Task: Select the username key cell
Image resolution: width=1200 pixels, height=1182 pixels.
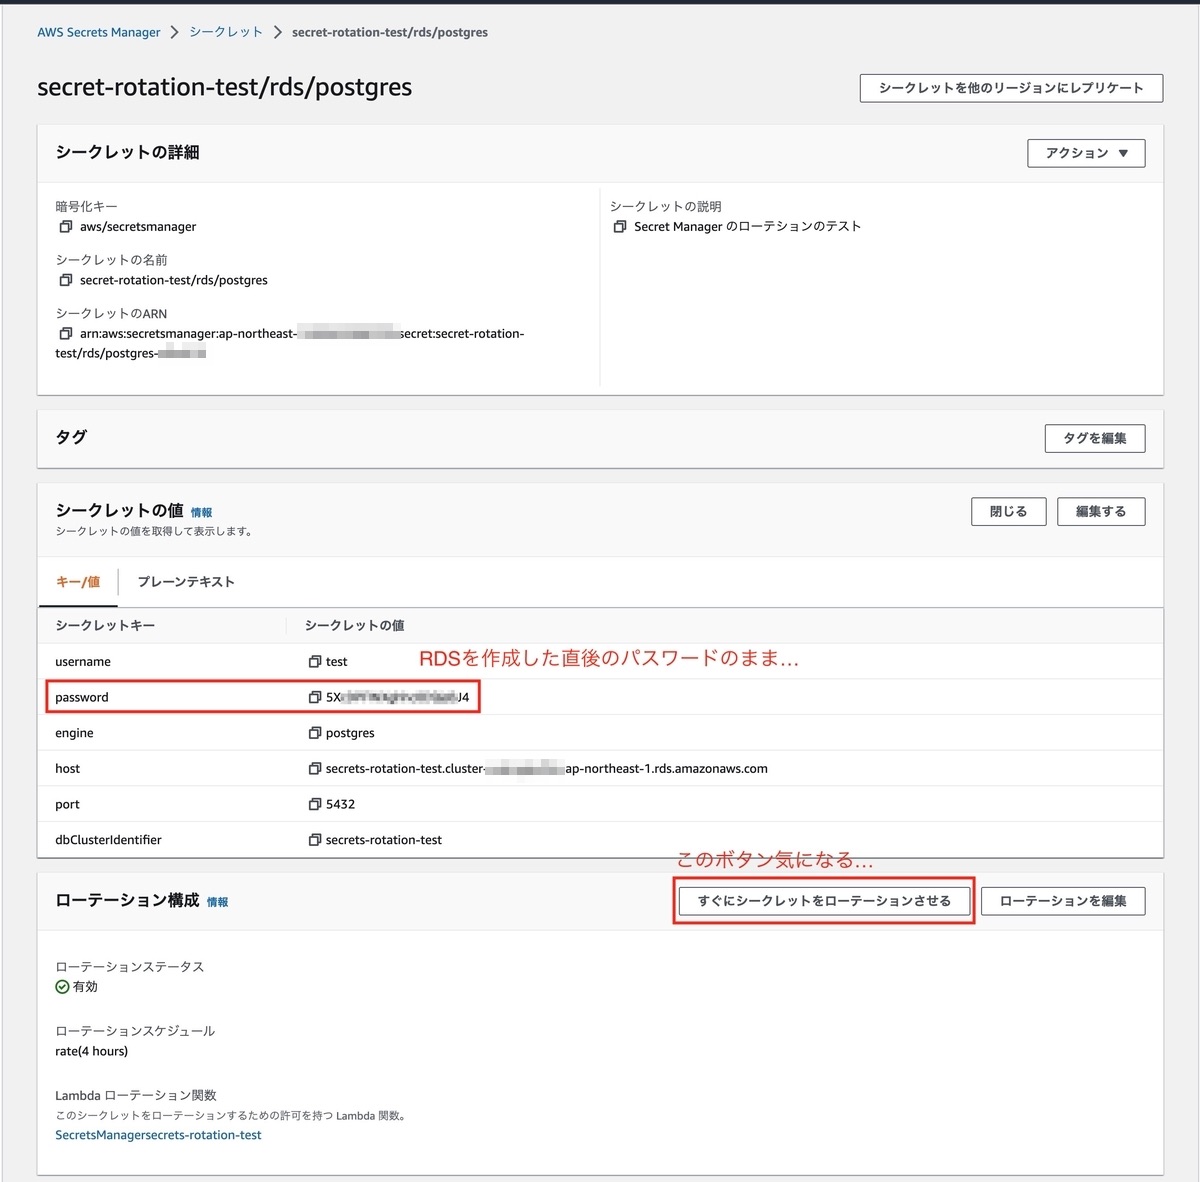Action: point(83,662)
